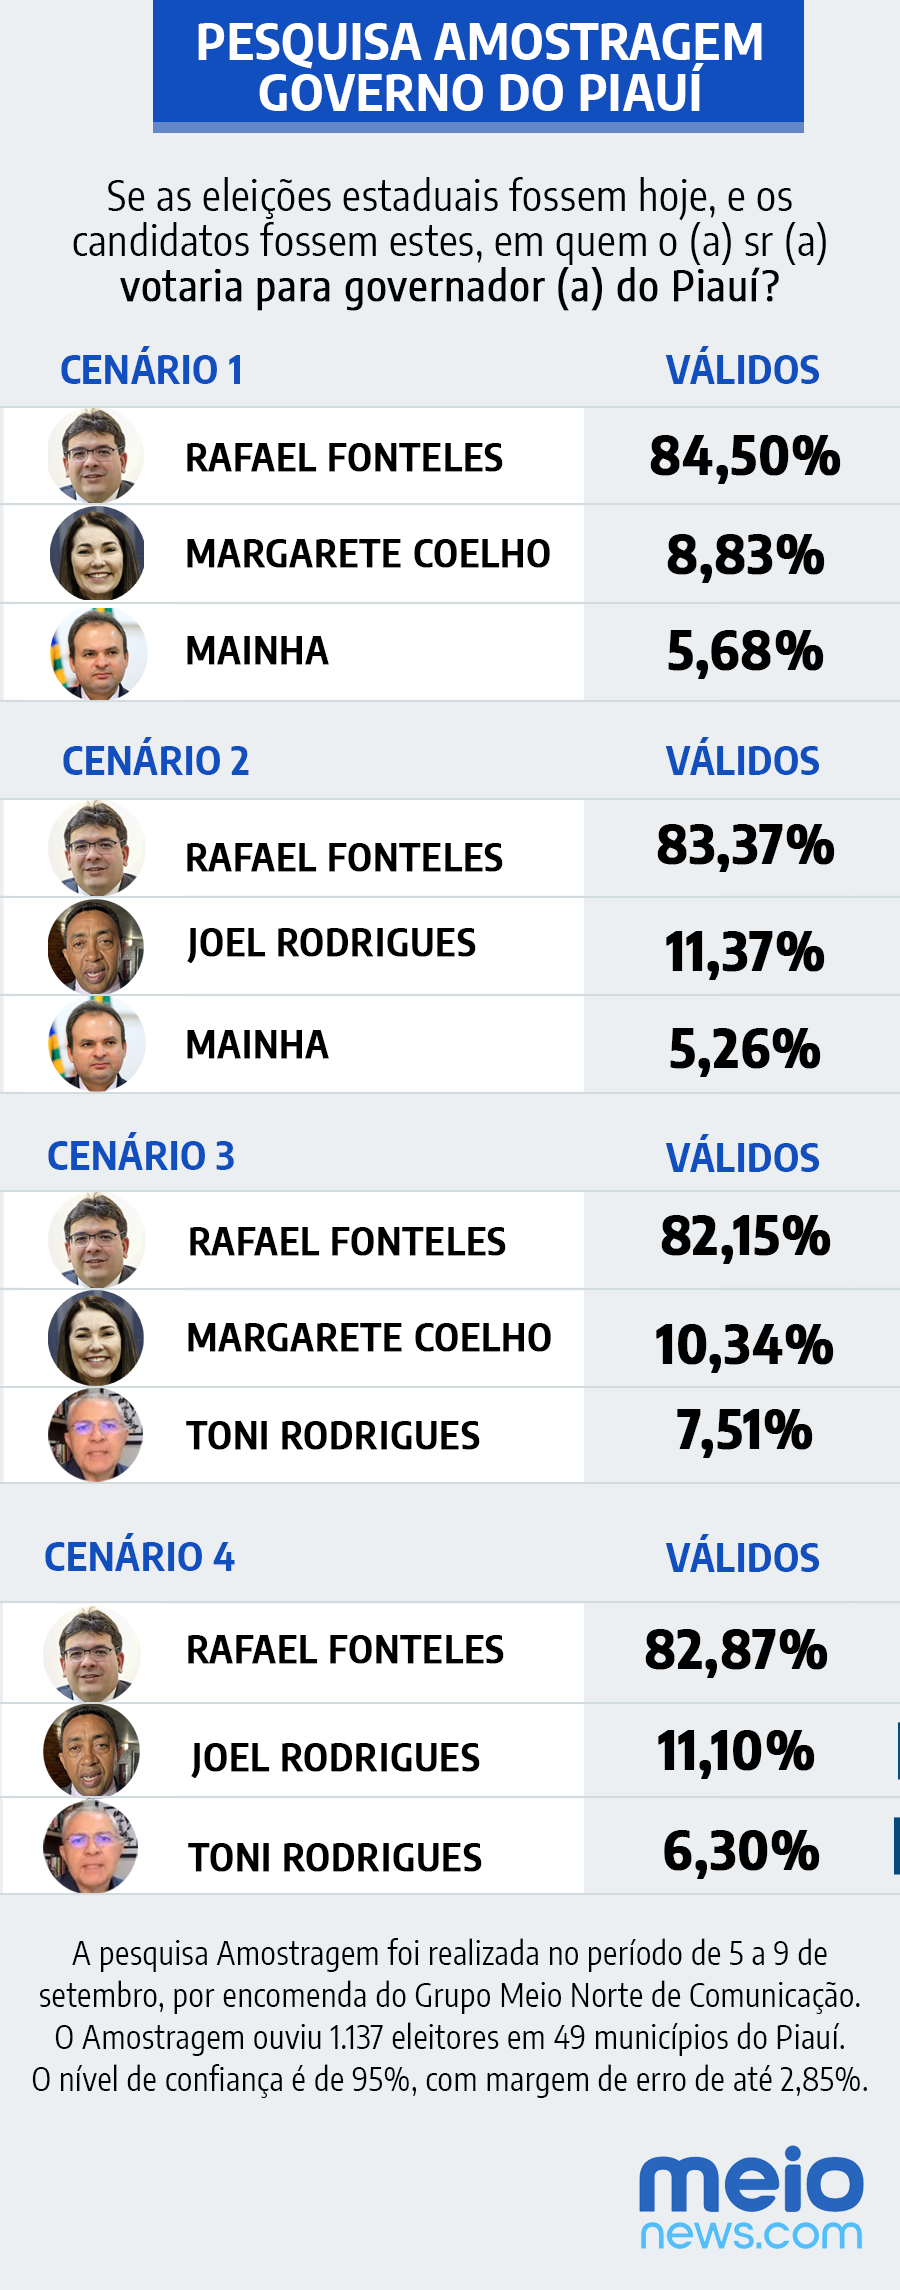
Task: Click the Cenário 2 heading
Action: point(155,761)
